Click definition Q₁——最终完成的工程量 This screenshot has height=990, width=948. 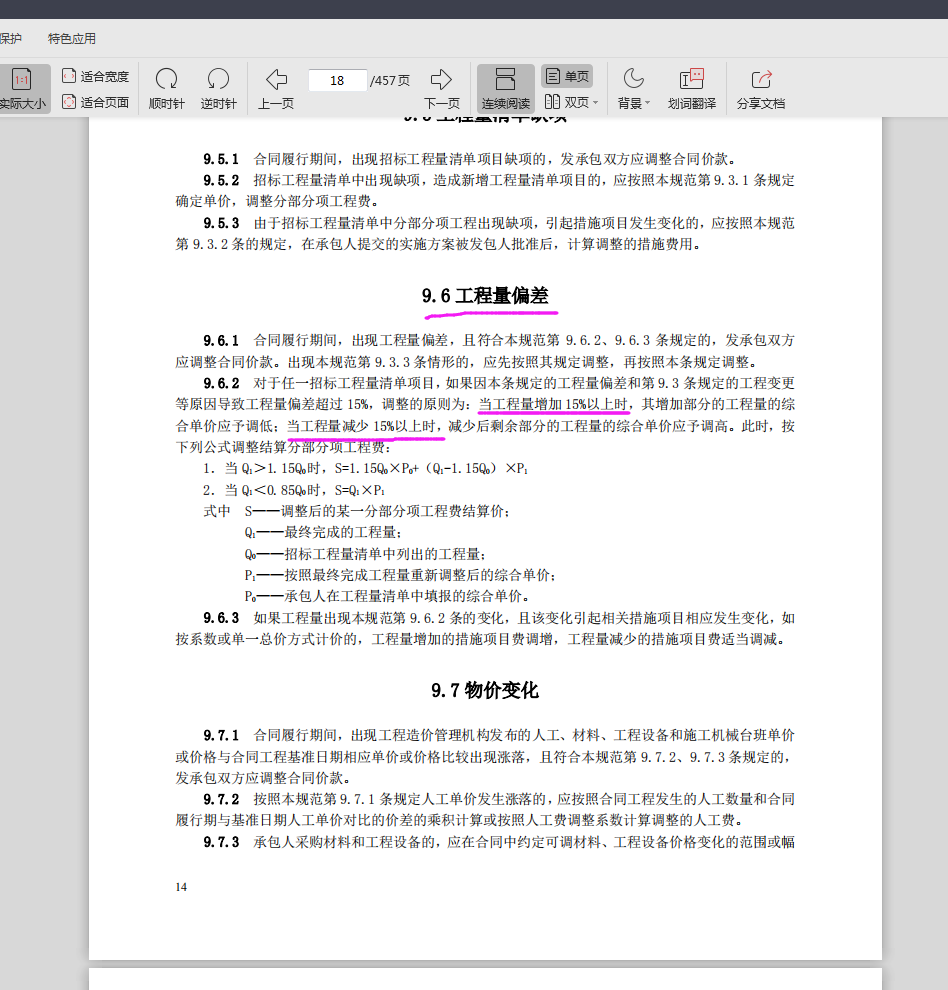323,533
